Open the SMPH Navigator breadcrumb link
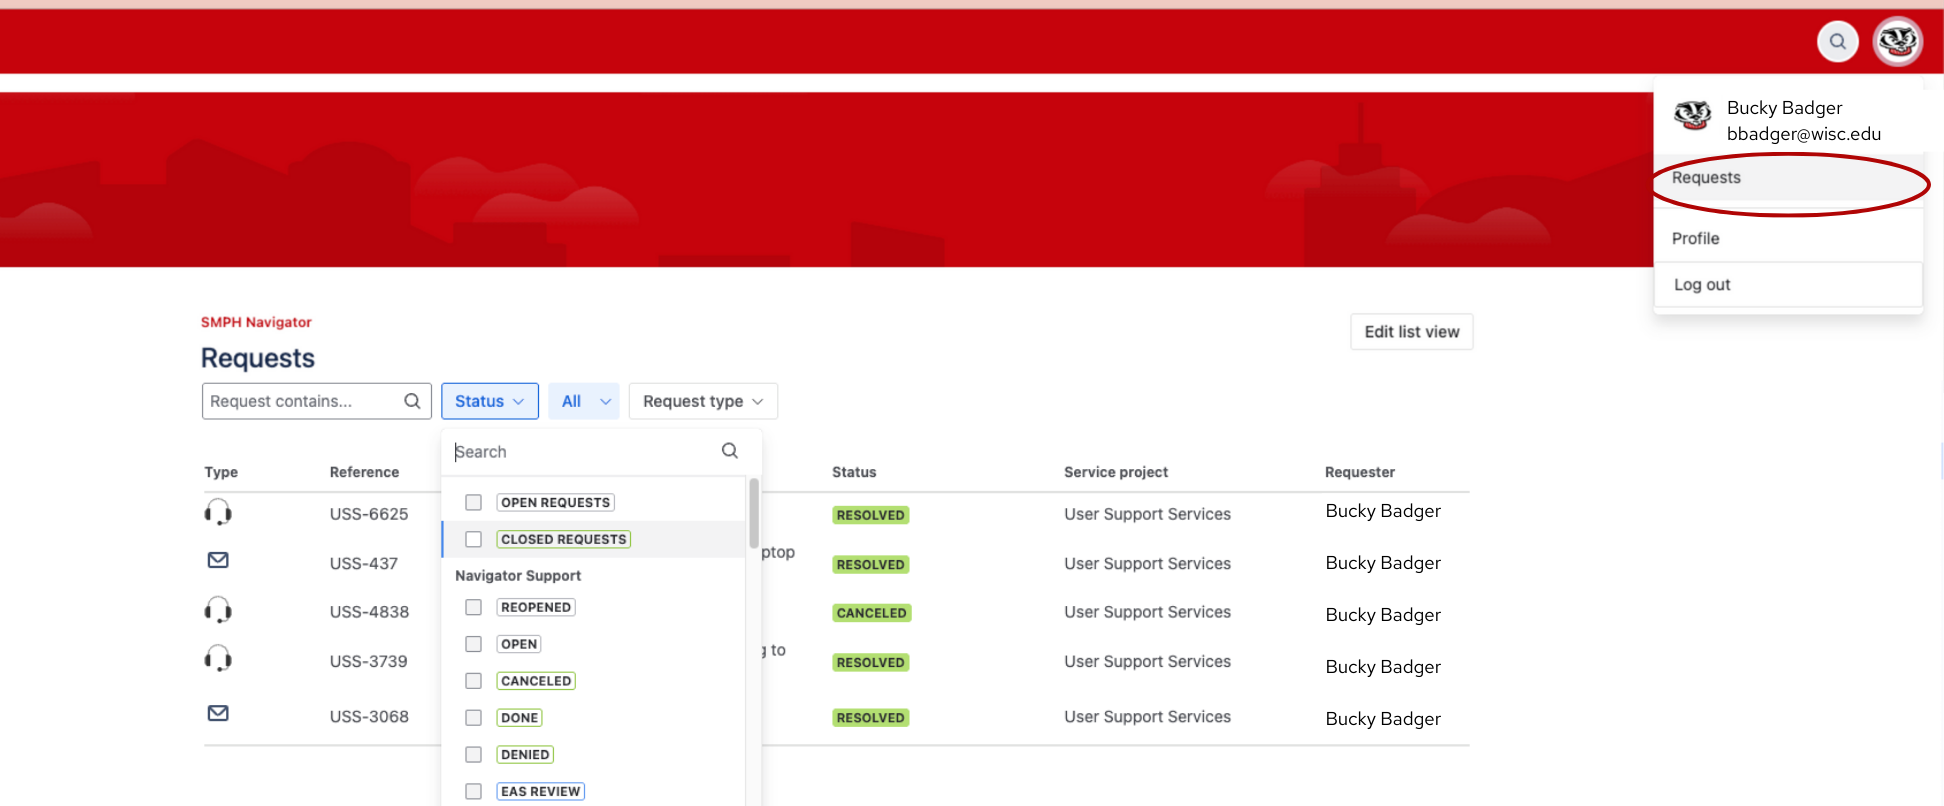Screen dimensions: 1944x806 point(256,322)
